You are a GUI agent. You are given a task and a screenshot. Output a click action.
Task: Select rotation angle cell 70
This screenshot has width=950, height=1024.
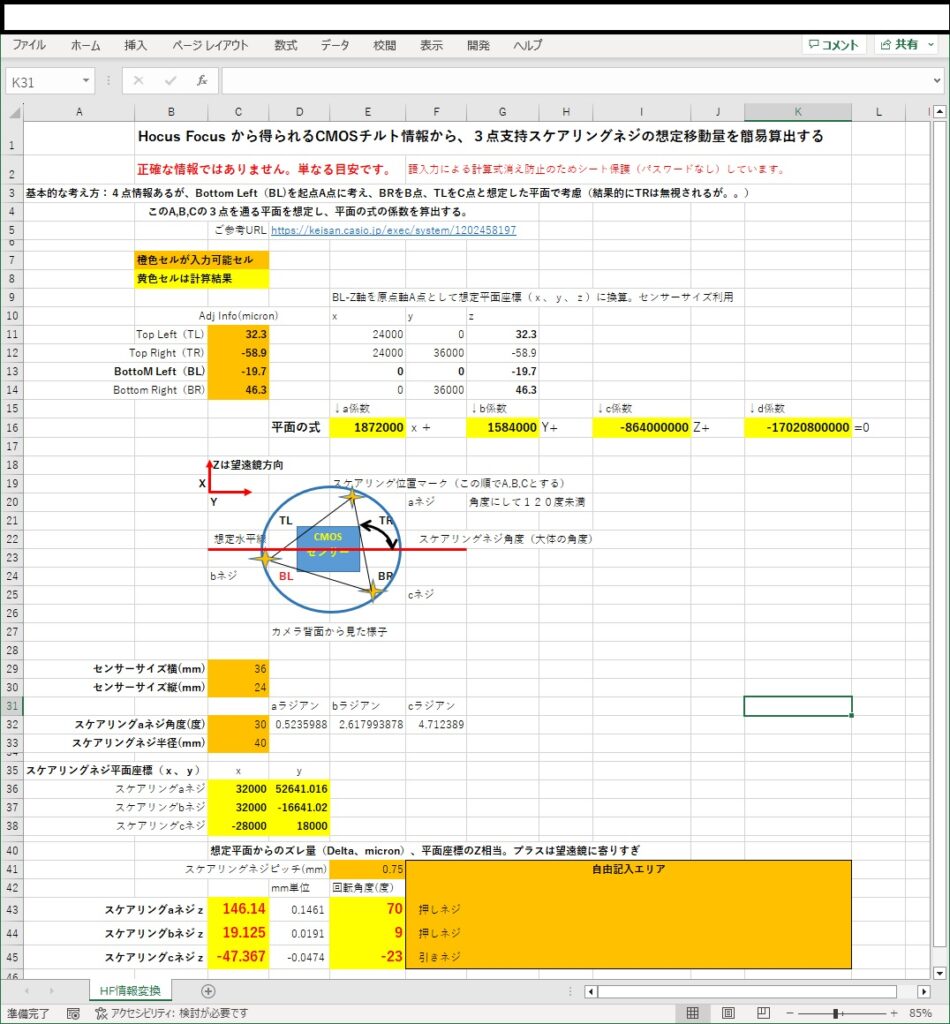point(367,909)
